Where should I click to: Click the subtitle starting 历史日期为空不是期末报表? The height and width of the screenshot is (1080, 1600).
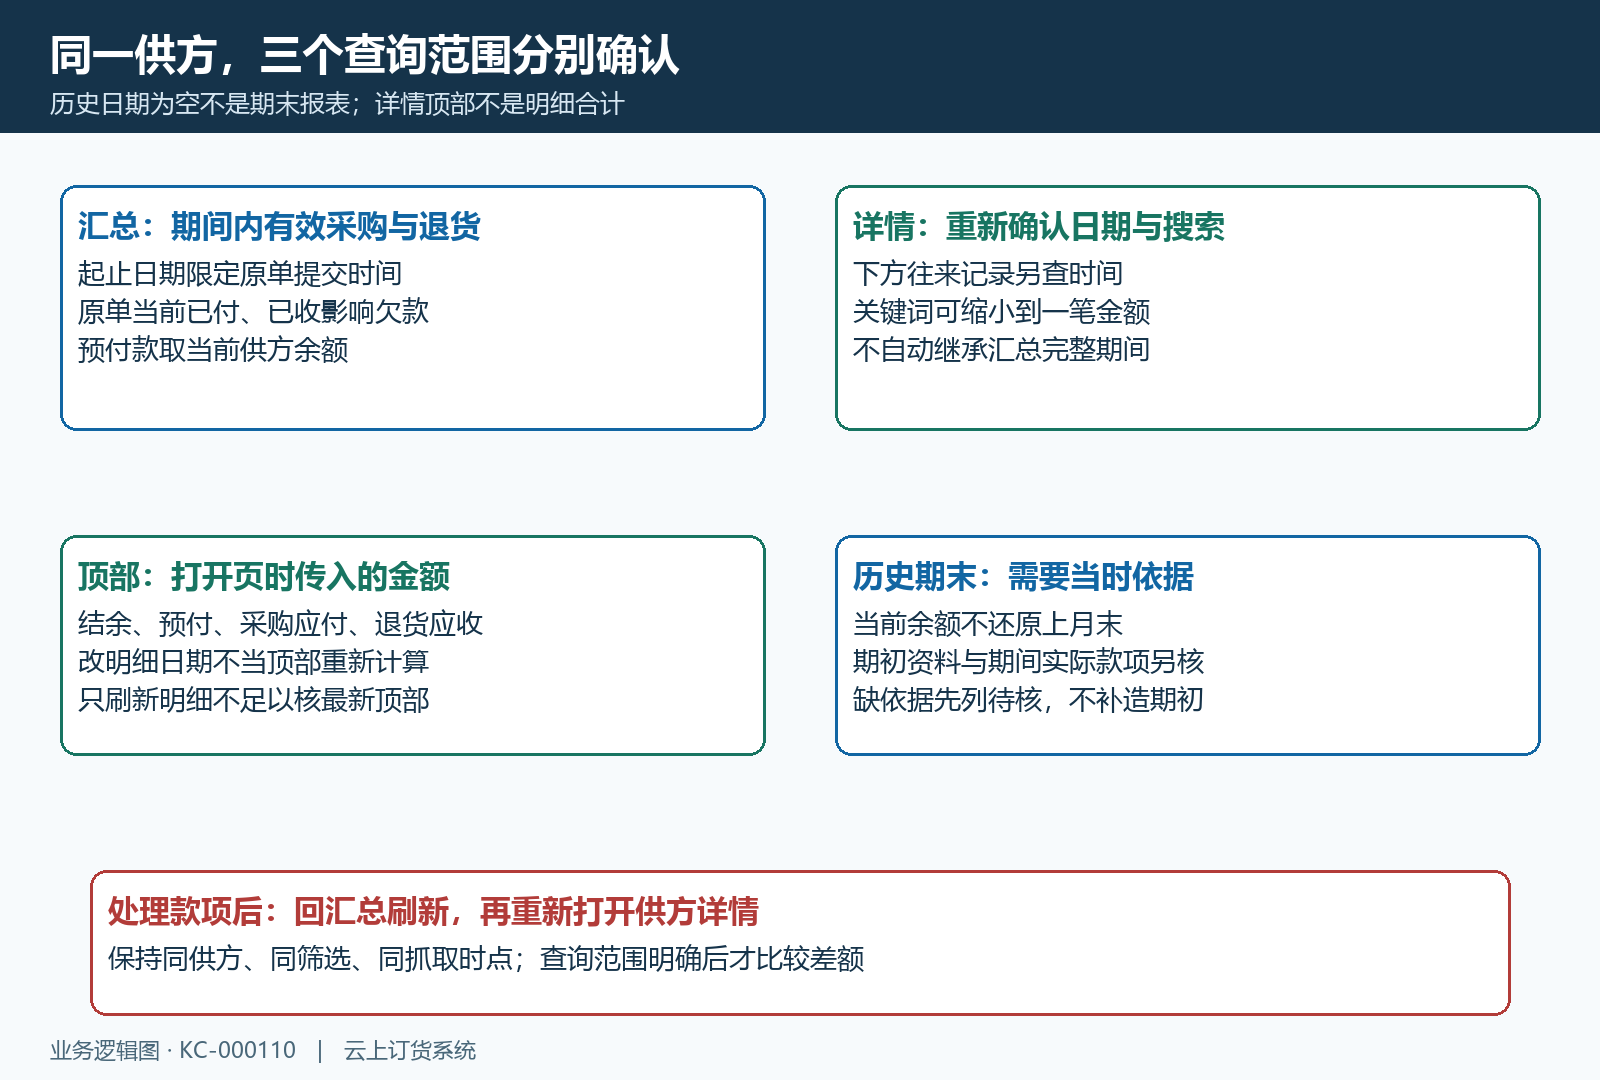coord(337,104)
